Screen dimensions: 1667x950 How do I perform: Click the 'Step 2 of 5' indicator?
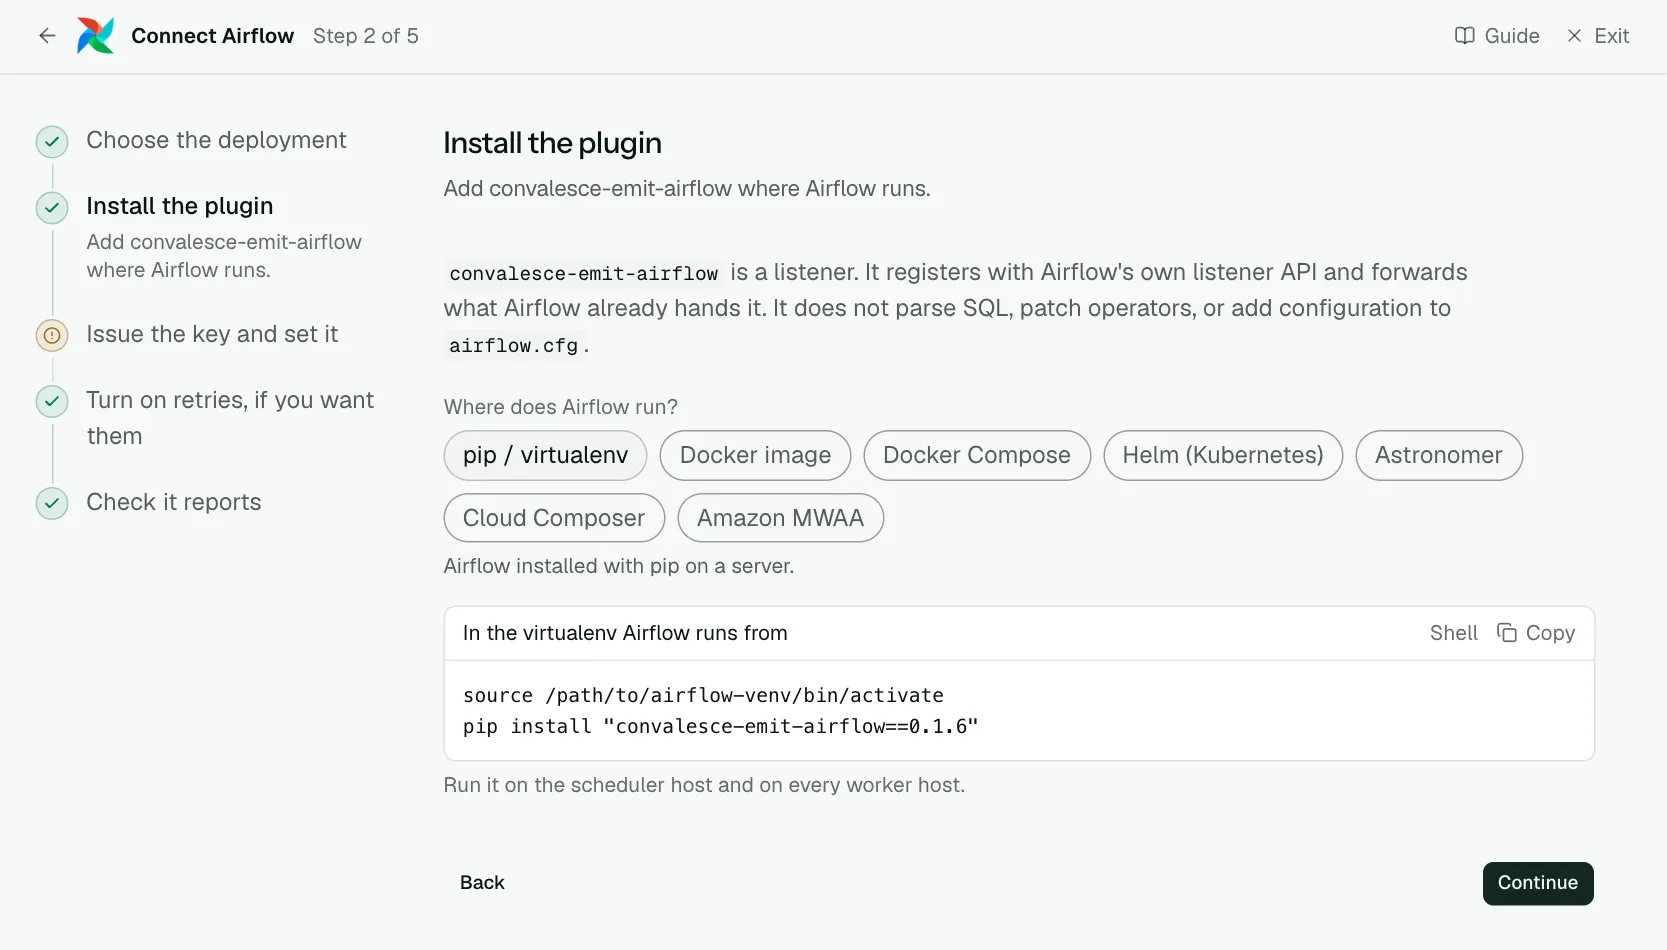click(x=366, y=36)
